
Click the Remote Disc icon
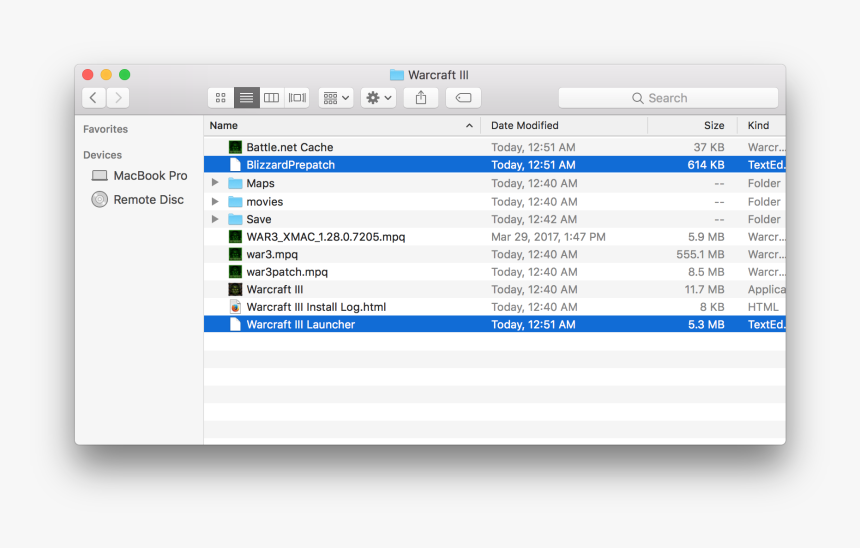99,199
